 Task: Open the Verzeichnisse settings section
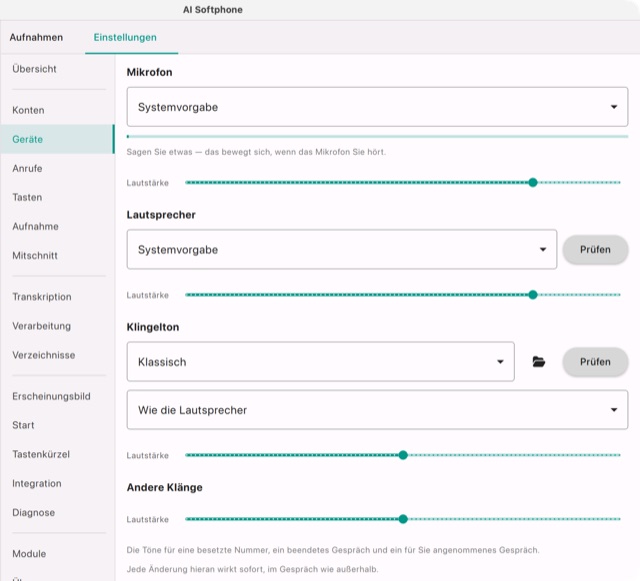[x=57, y=355]
